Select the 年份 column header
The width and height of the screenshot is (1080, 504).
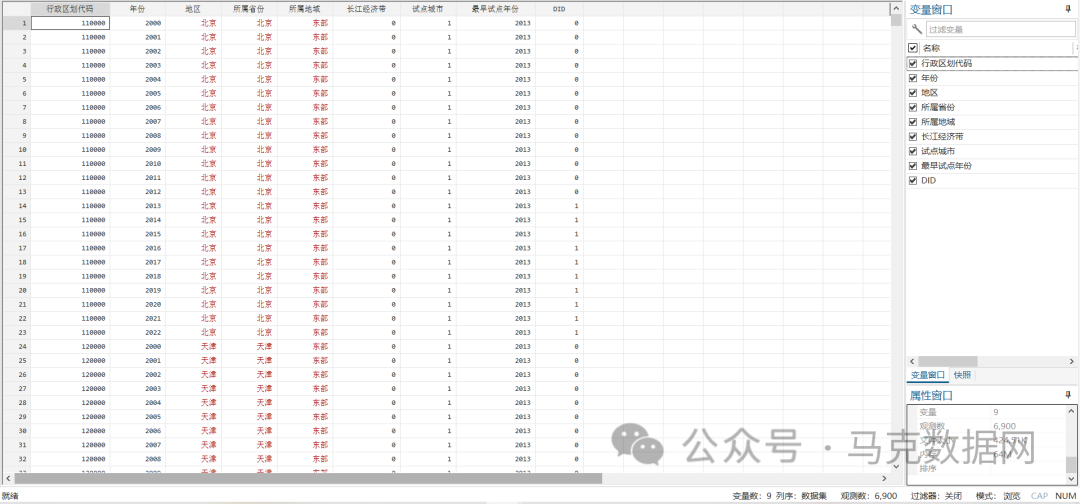[x=137, y=9]
